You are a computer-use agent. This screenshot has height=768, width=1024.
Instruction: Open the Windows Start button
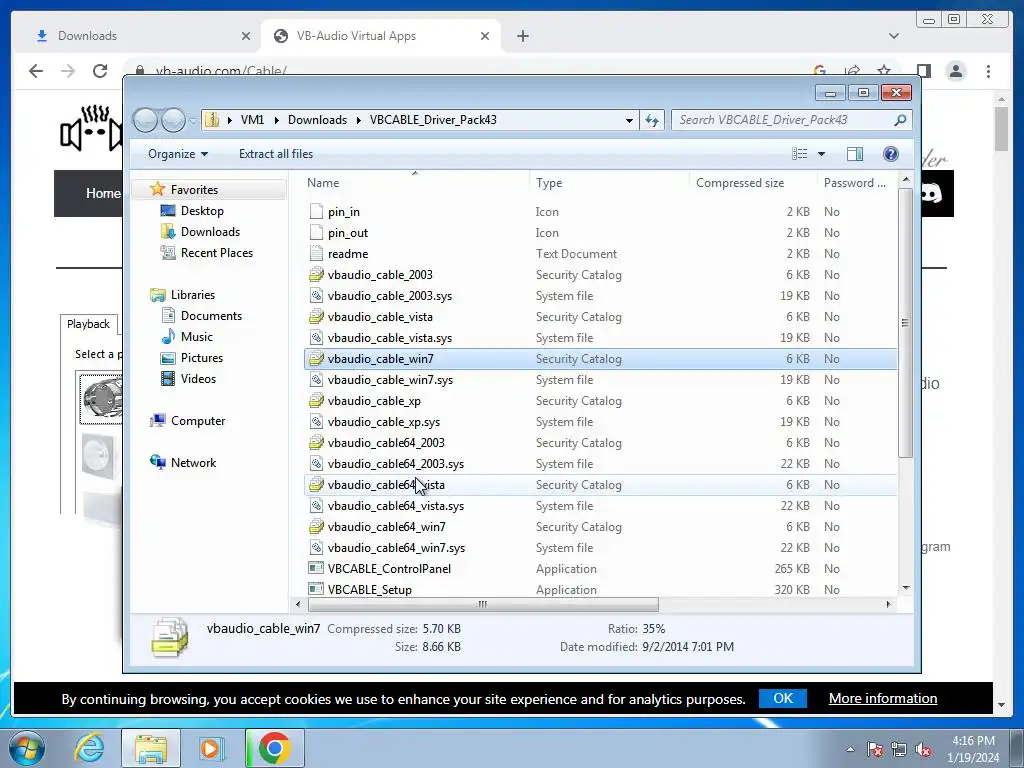coord(27,748)
